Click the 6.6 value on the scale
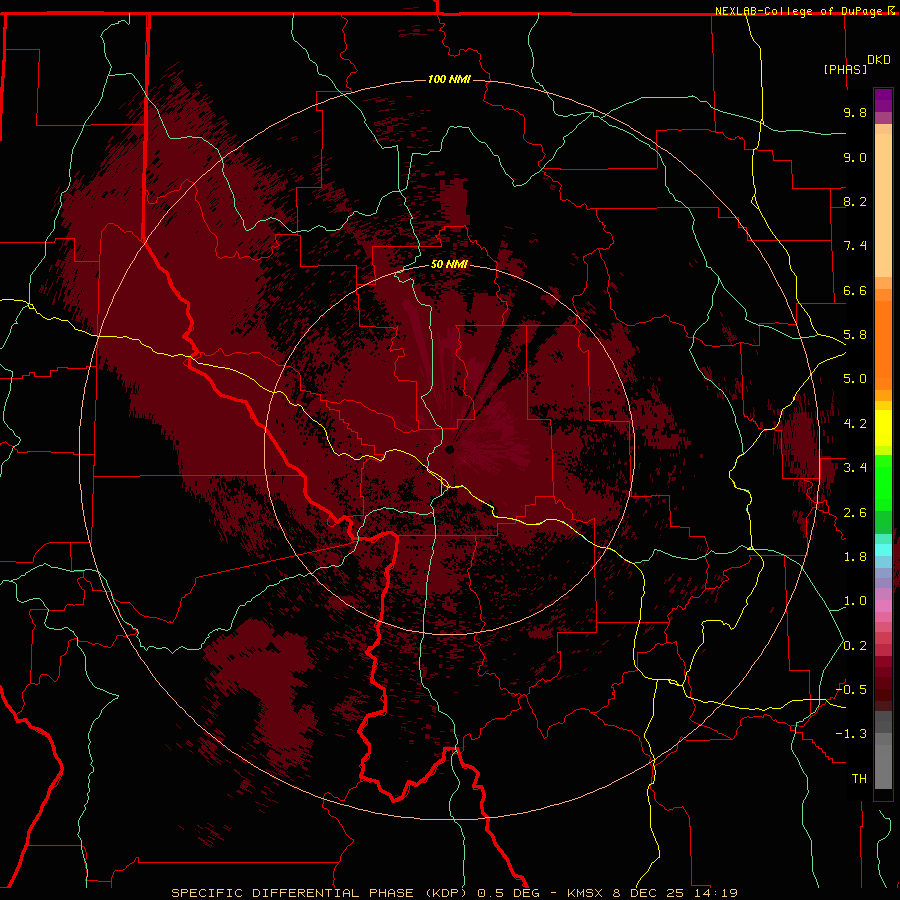 [855, 290]
